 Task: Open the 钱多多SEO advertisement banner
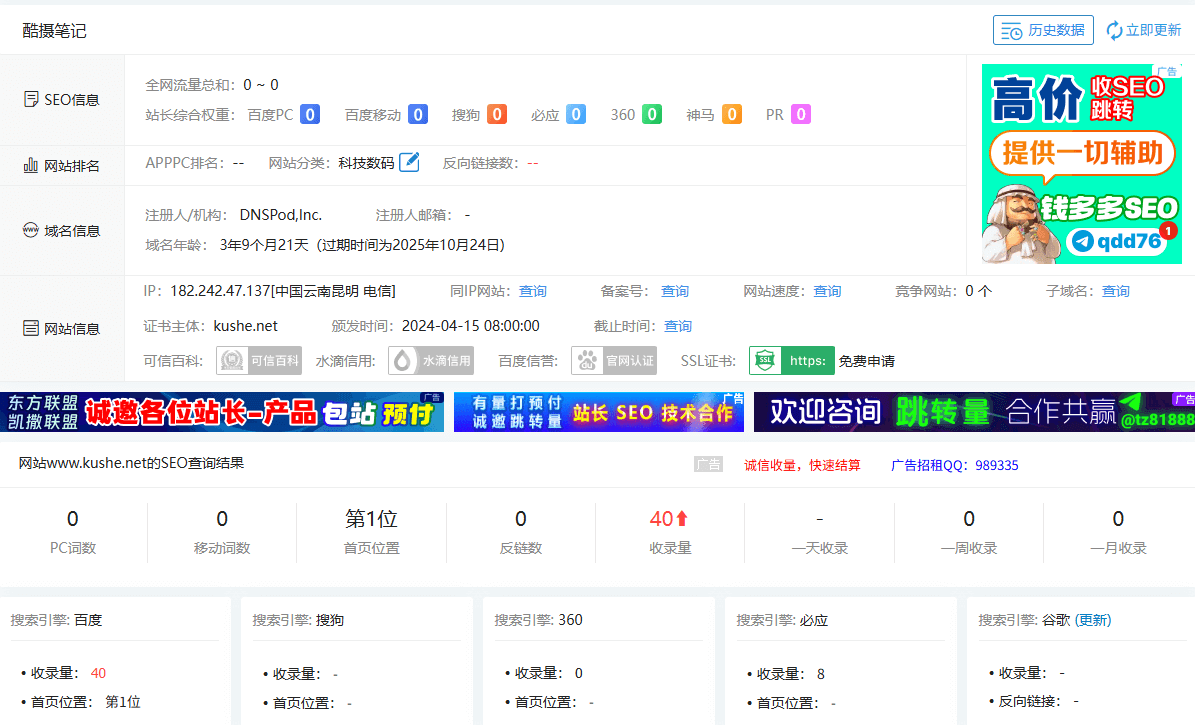pyautogui.click(x=1083, y=163)
